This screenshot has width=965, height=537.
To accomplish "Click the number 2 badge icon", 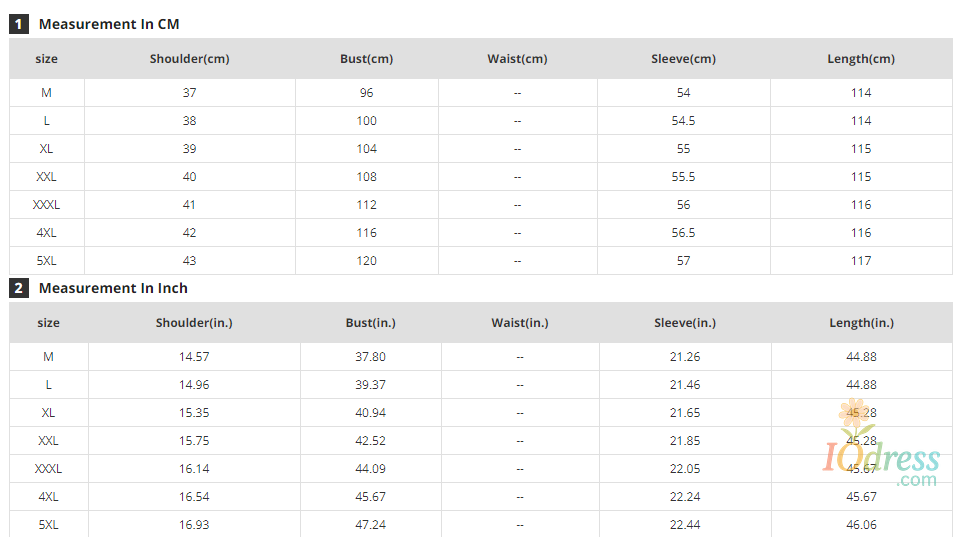I will (x=18, y=288).
